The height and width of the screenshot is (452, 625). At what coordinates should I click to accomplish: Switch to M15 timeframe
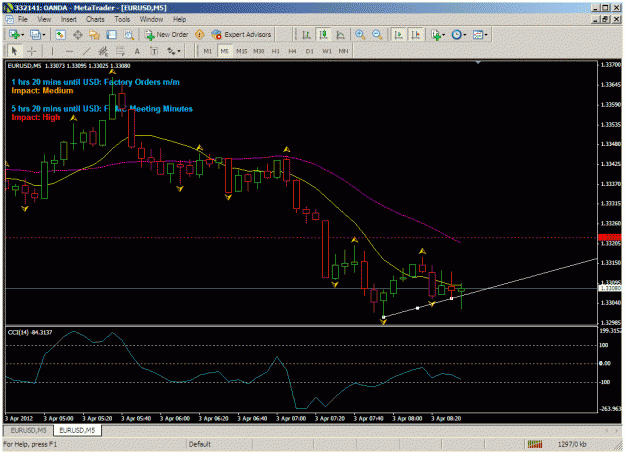coord(242,51)
